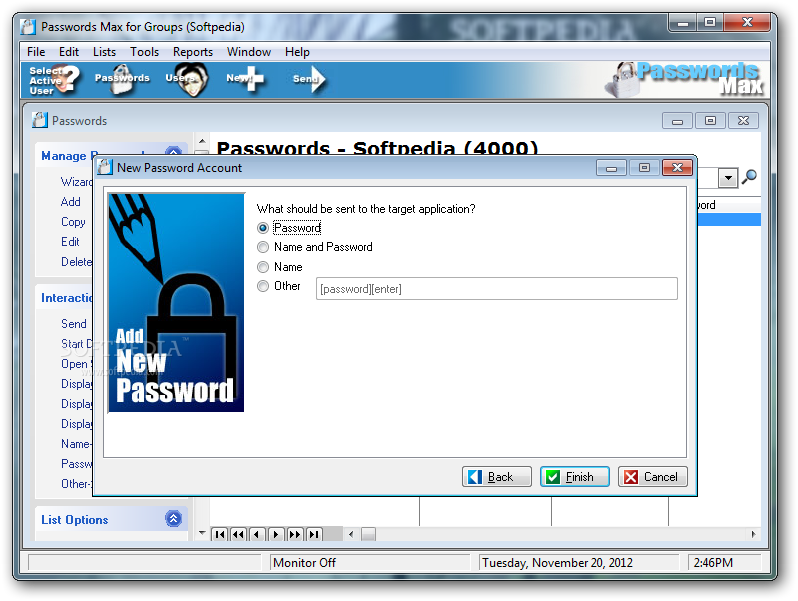Jump to last record navigation icon
This screenshot has width=798, height=601.
[x=315, y=534]
